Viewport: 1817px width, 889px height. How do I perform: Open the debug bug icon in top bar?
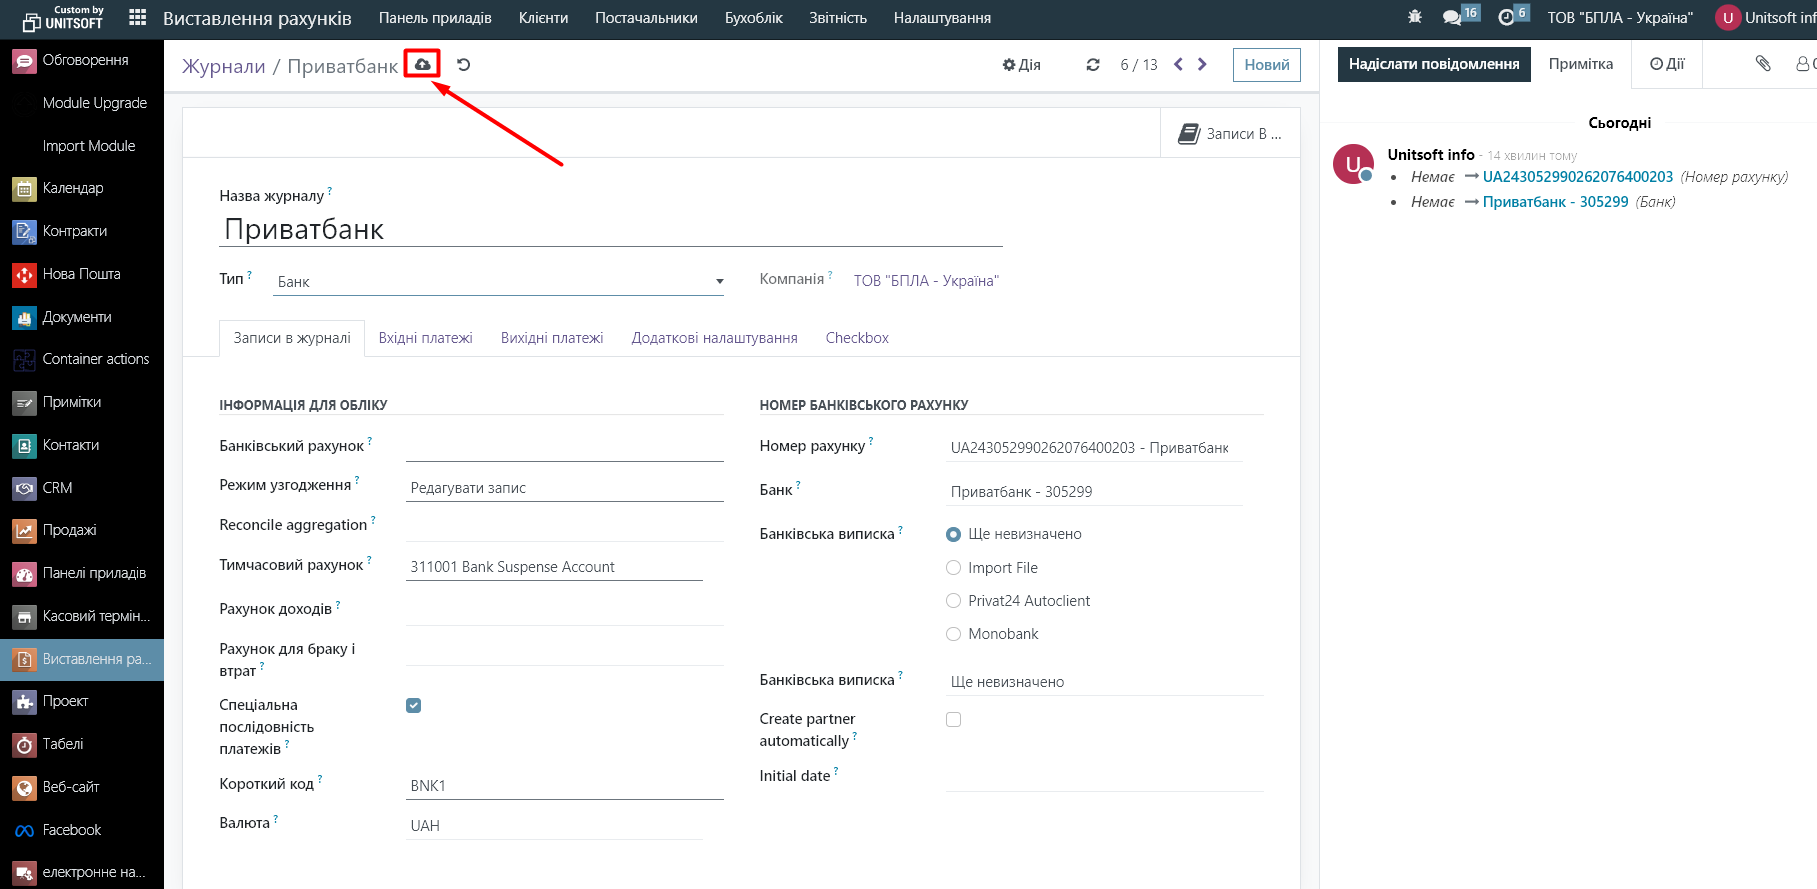1414,18
